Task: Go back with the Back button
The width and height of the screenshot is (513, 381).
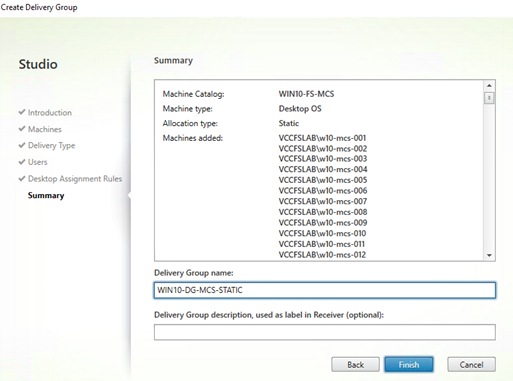Action: click(355, 364)
